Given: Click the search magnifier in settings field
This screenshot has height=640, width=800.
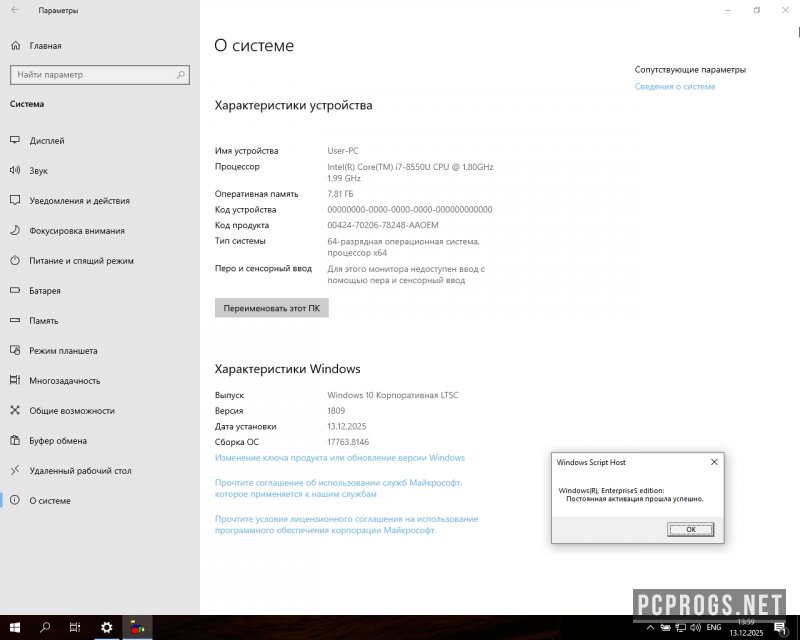Looking at the screenshot, I should [x=181, y=75].
